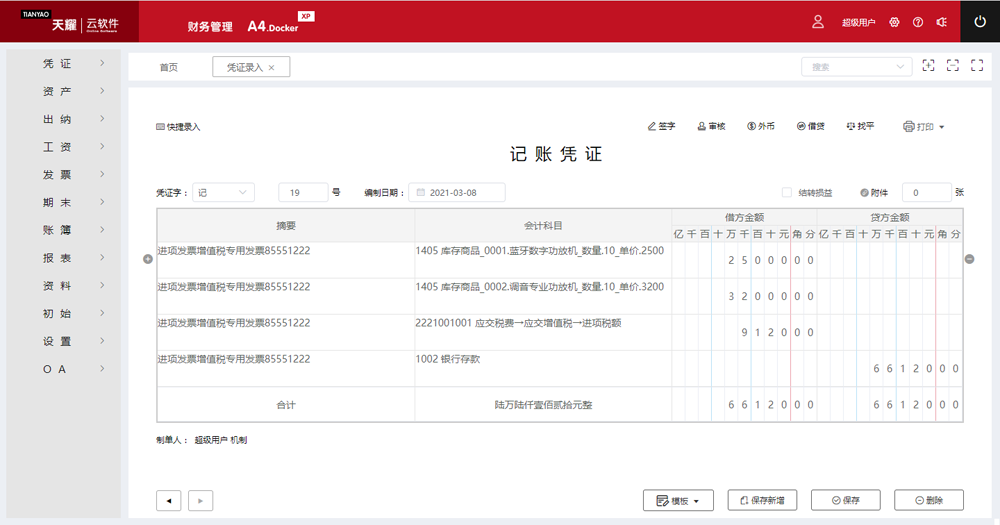Image resolution: width=1000 pixels, height=525 pixels.
Task: Click the 签字 (sign) pen icon
Action: click(x=653, y=127)
